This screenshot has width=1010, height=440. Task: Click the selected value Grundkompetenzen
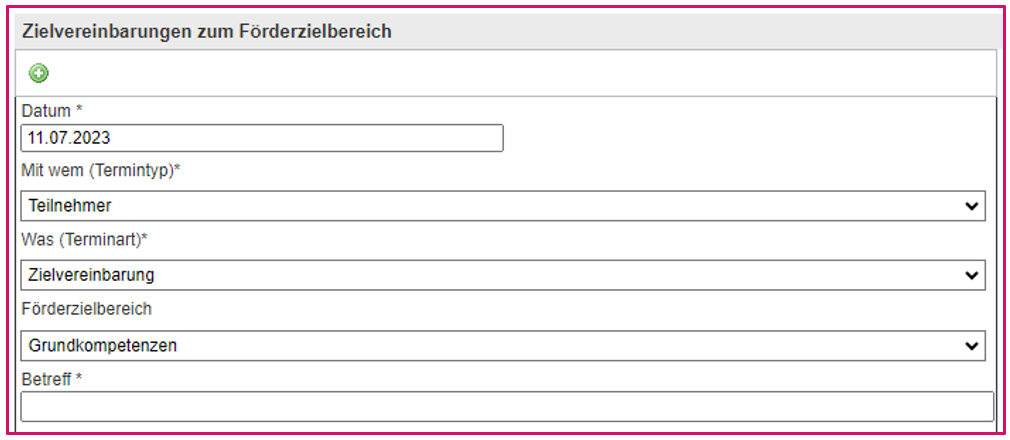(x=103, y=345)
